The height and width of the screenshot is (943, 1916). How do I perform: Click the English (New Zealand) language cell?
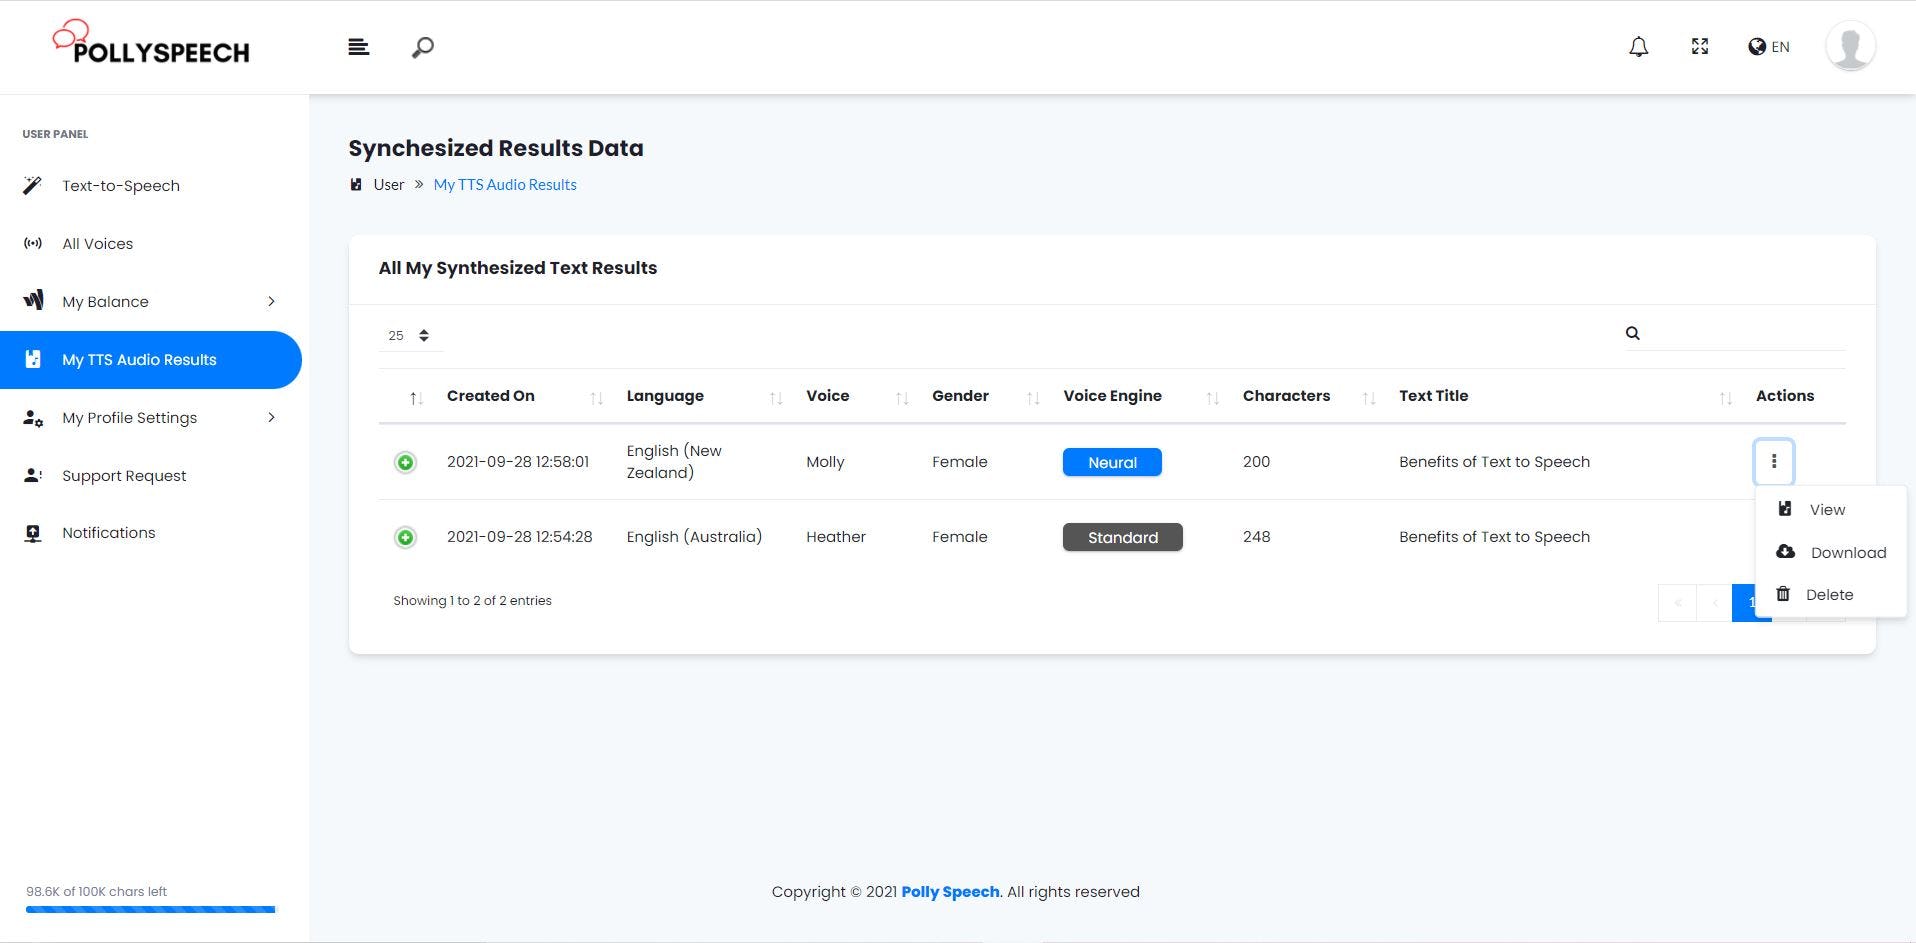point(674,462)
